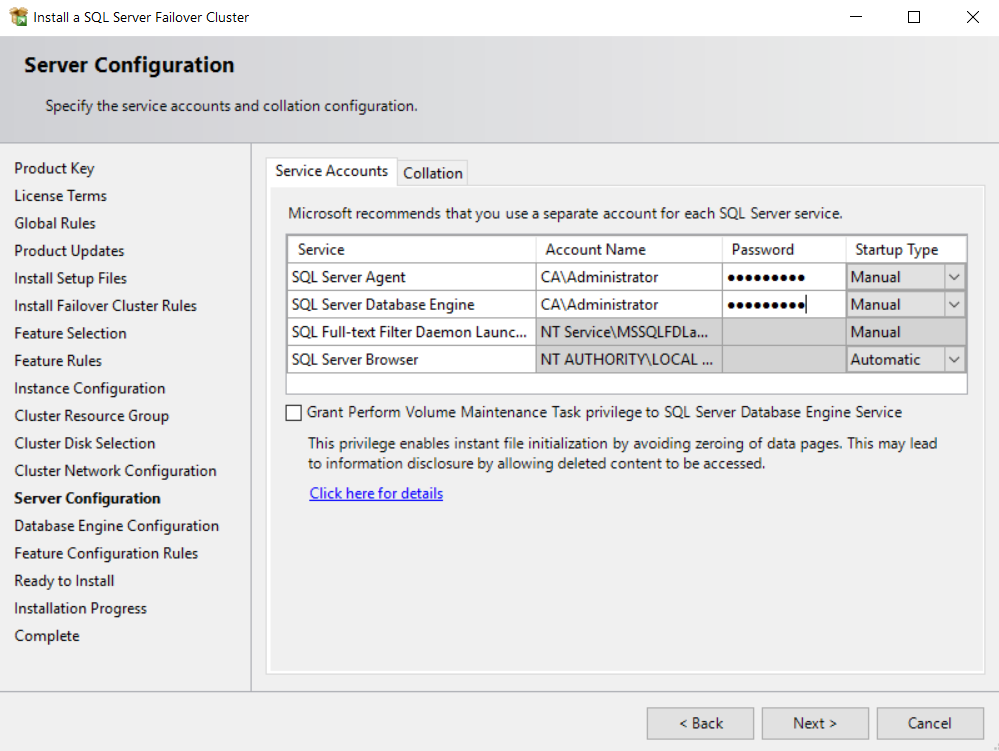Click the Startup Type column header
This screenshot has width=999, height=751.
906,250
